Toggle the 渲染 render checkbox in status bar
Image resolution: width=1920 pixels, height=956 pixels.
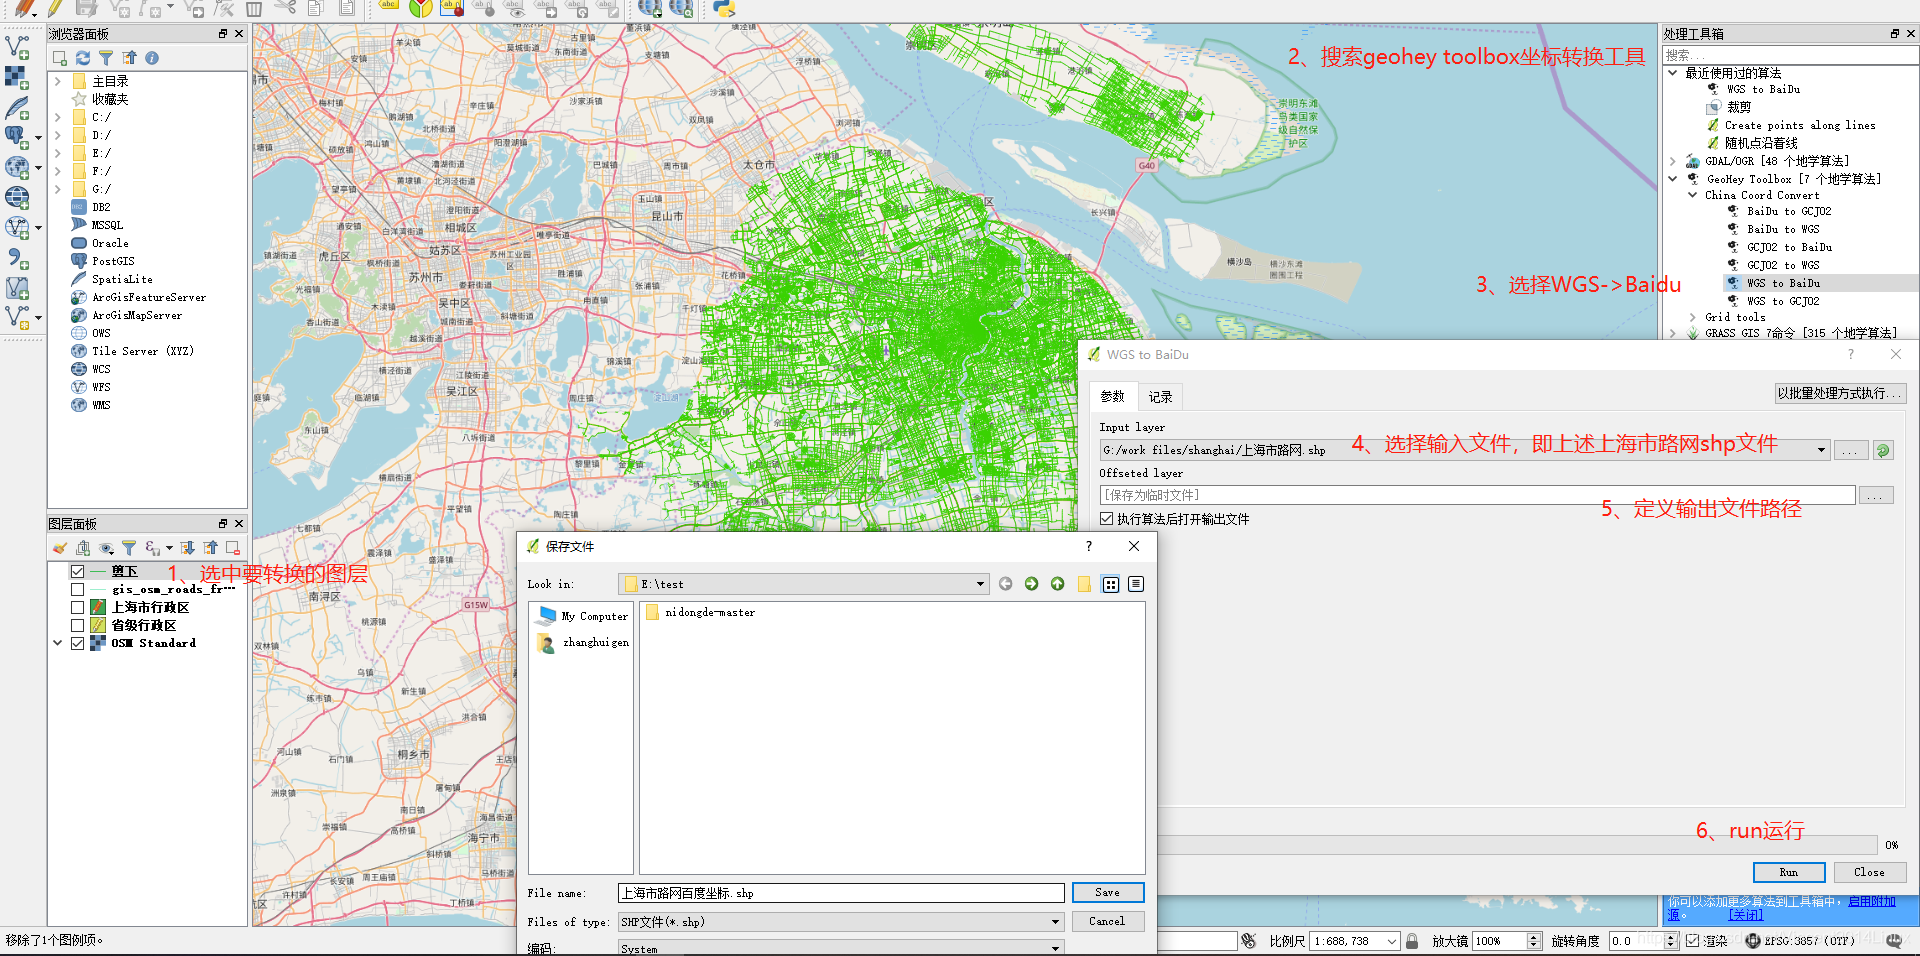coord(1692,941)
